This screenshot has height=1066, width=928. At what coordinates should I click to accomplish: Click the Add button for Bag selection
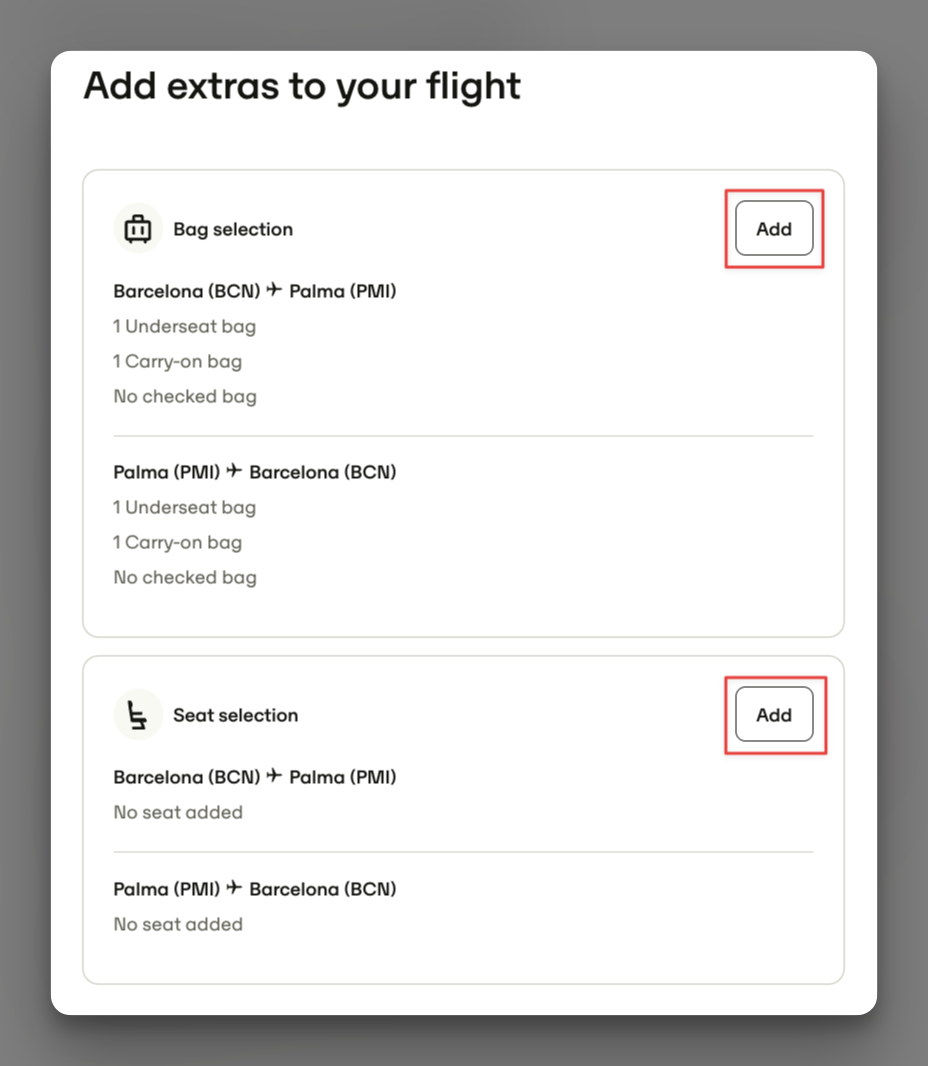(774, 228)
